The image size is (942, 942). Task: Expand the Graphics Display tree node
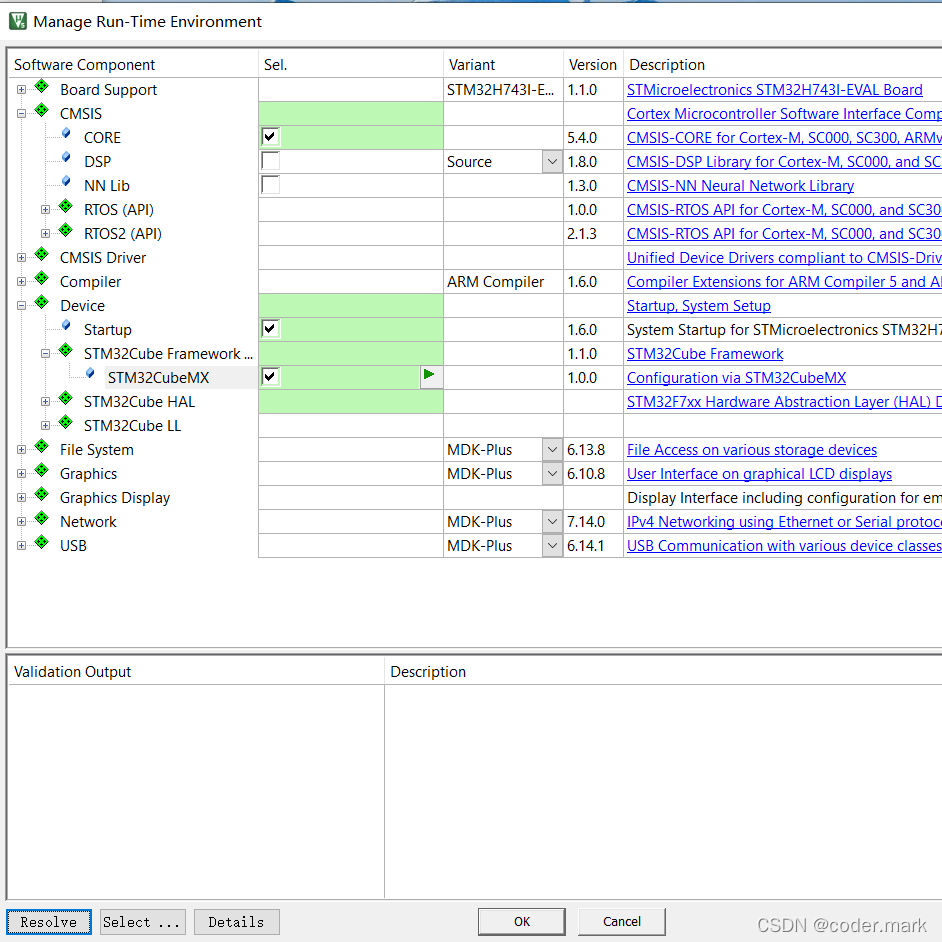pyautogui.click(x=22, y=497)
